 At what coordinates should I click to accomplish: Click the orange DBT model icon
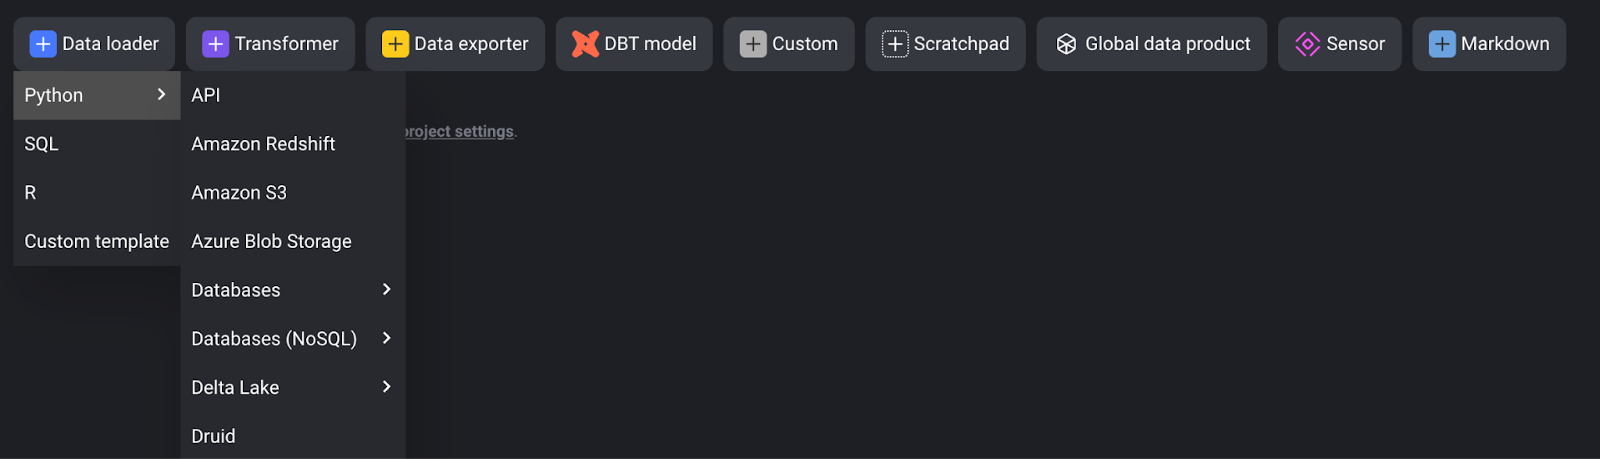[x=585, y=44]
